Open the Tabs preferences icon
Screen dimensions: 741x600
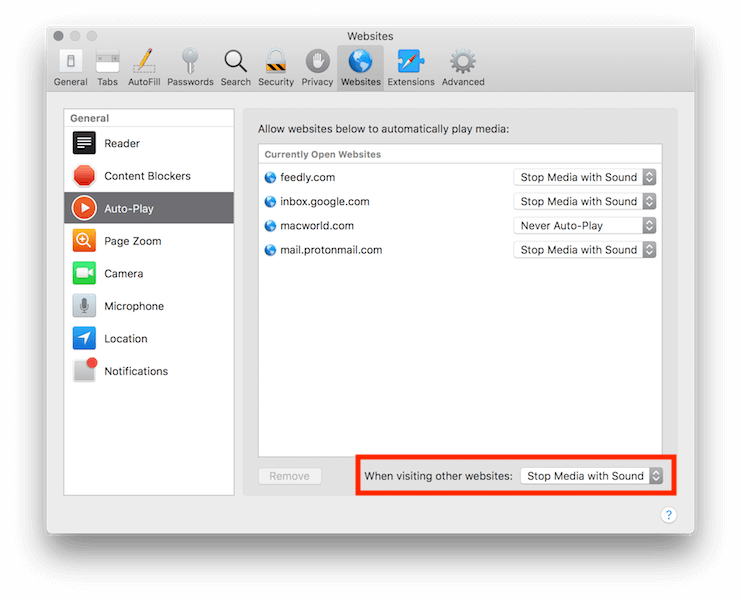tap(107, 62)
